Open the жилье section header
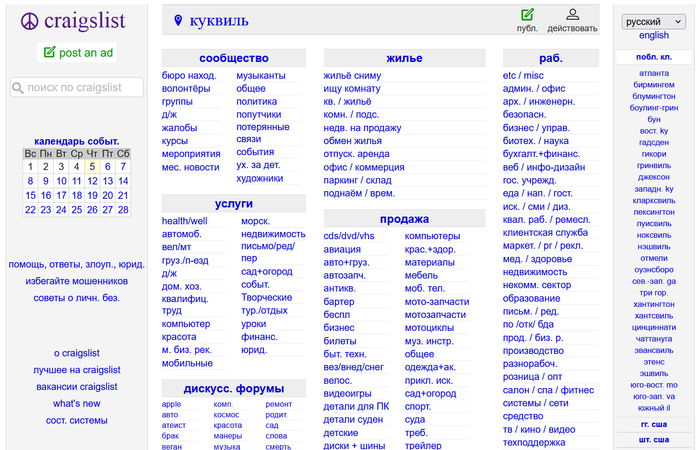The image size is (700, 450). 404,58
